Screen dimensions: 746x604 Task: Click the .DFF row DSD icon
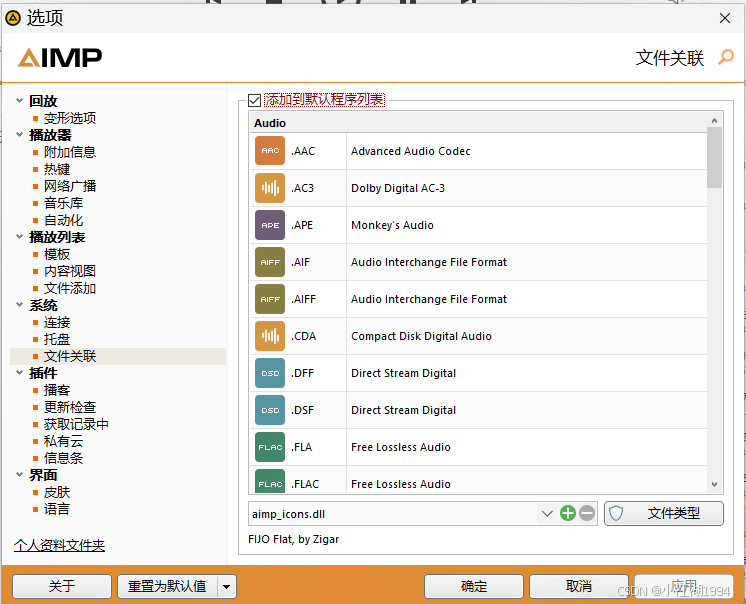(270, 373)
